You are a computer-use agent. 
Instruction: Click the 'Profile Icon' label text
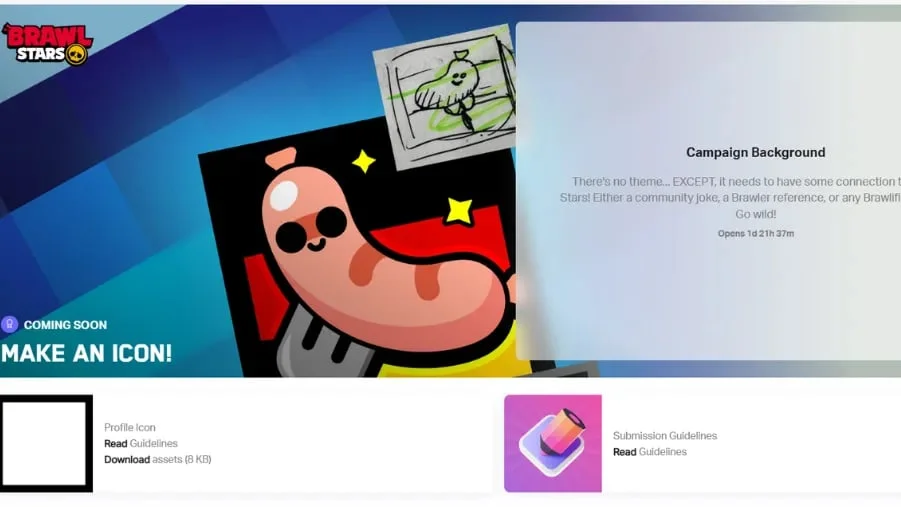[x=130, y=427]
